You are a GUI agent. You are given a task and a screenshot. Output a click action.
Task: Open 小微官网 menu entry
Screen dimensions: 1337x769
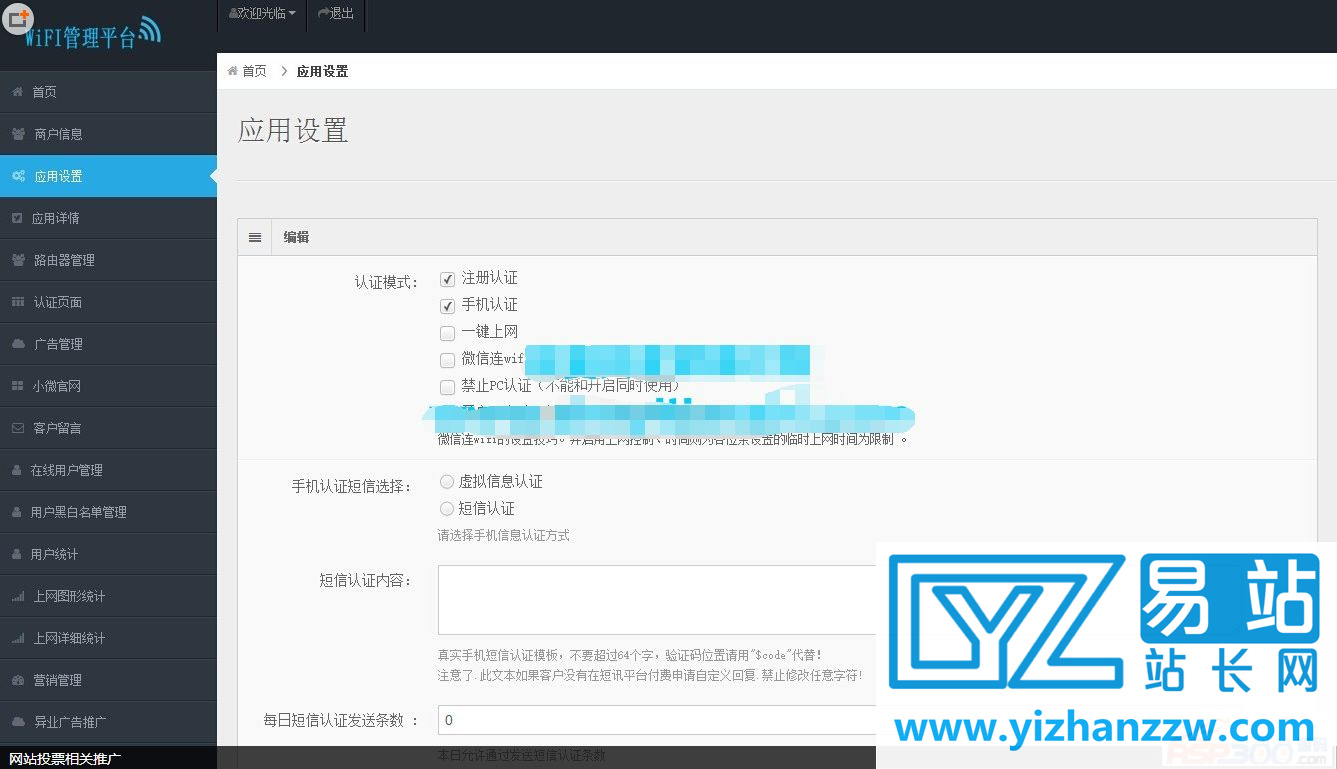click(108, 386)
